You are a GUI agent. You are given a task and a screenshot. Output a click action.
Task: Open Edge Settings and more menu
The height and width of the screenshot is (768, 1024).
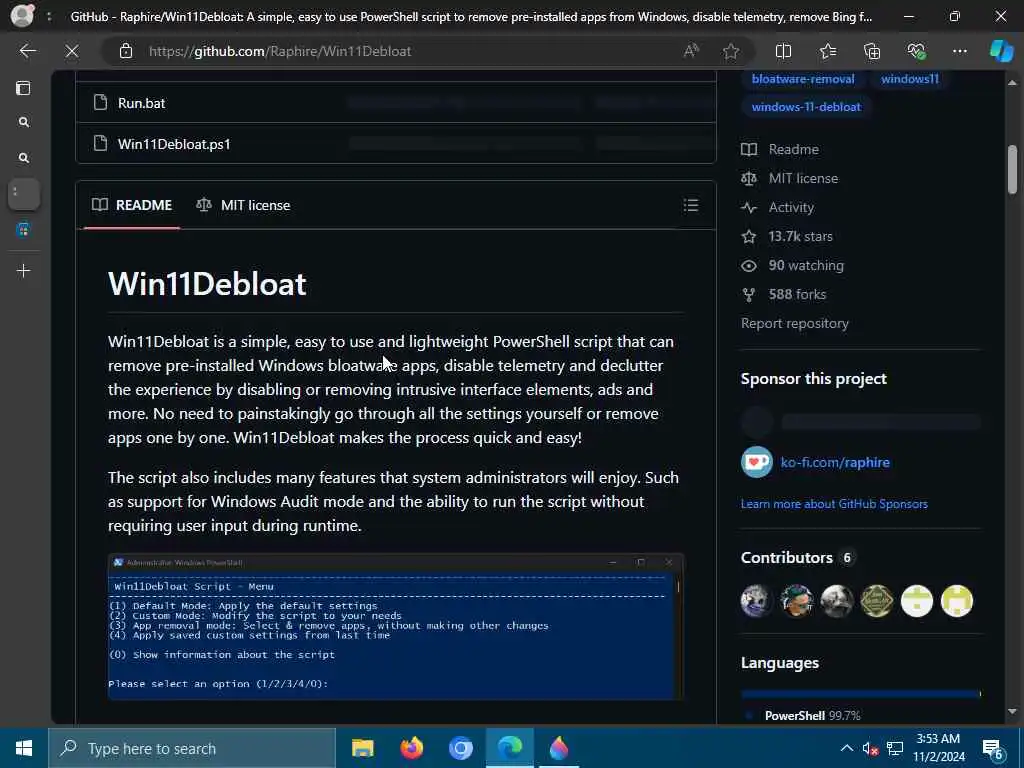click(959, 51)
